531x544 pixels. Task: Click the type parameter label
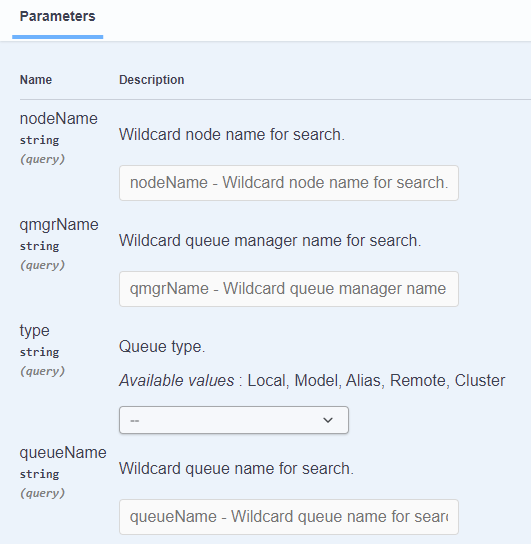point(34,331)
